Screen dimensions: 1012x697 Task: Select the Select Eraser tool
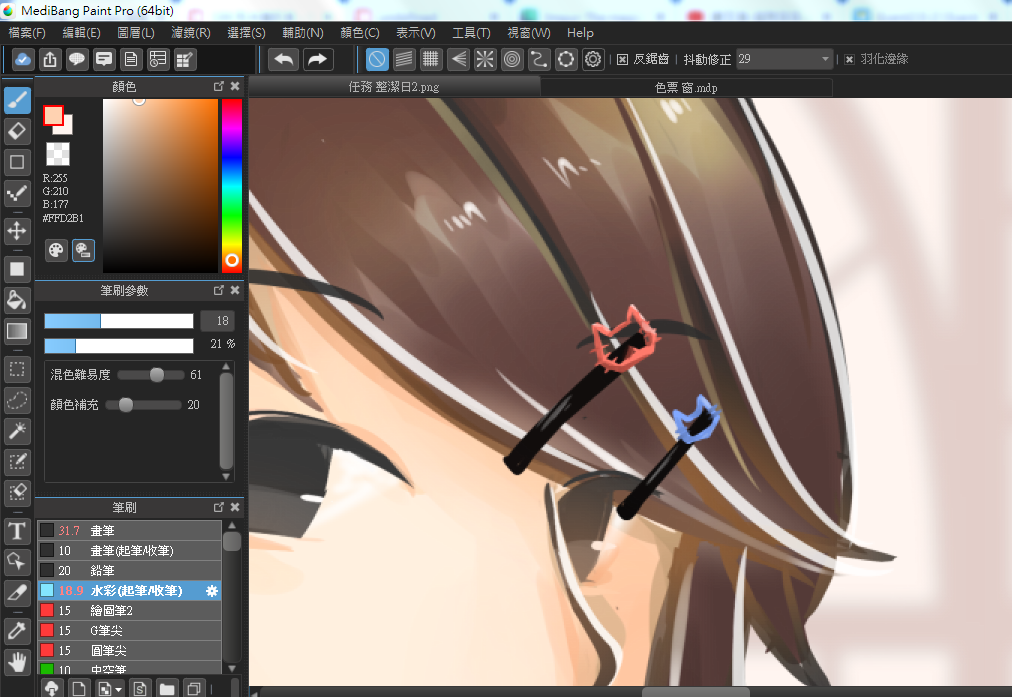(x=17, y=492)
